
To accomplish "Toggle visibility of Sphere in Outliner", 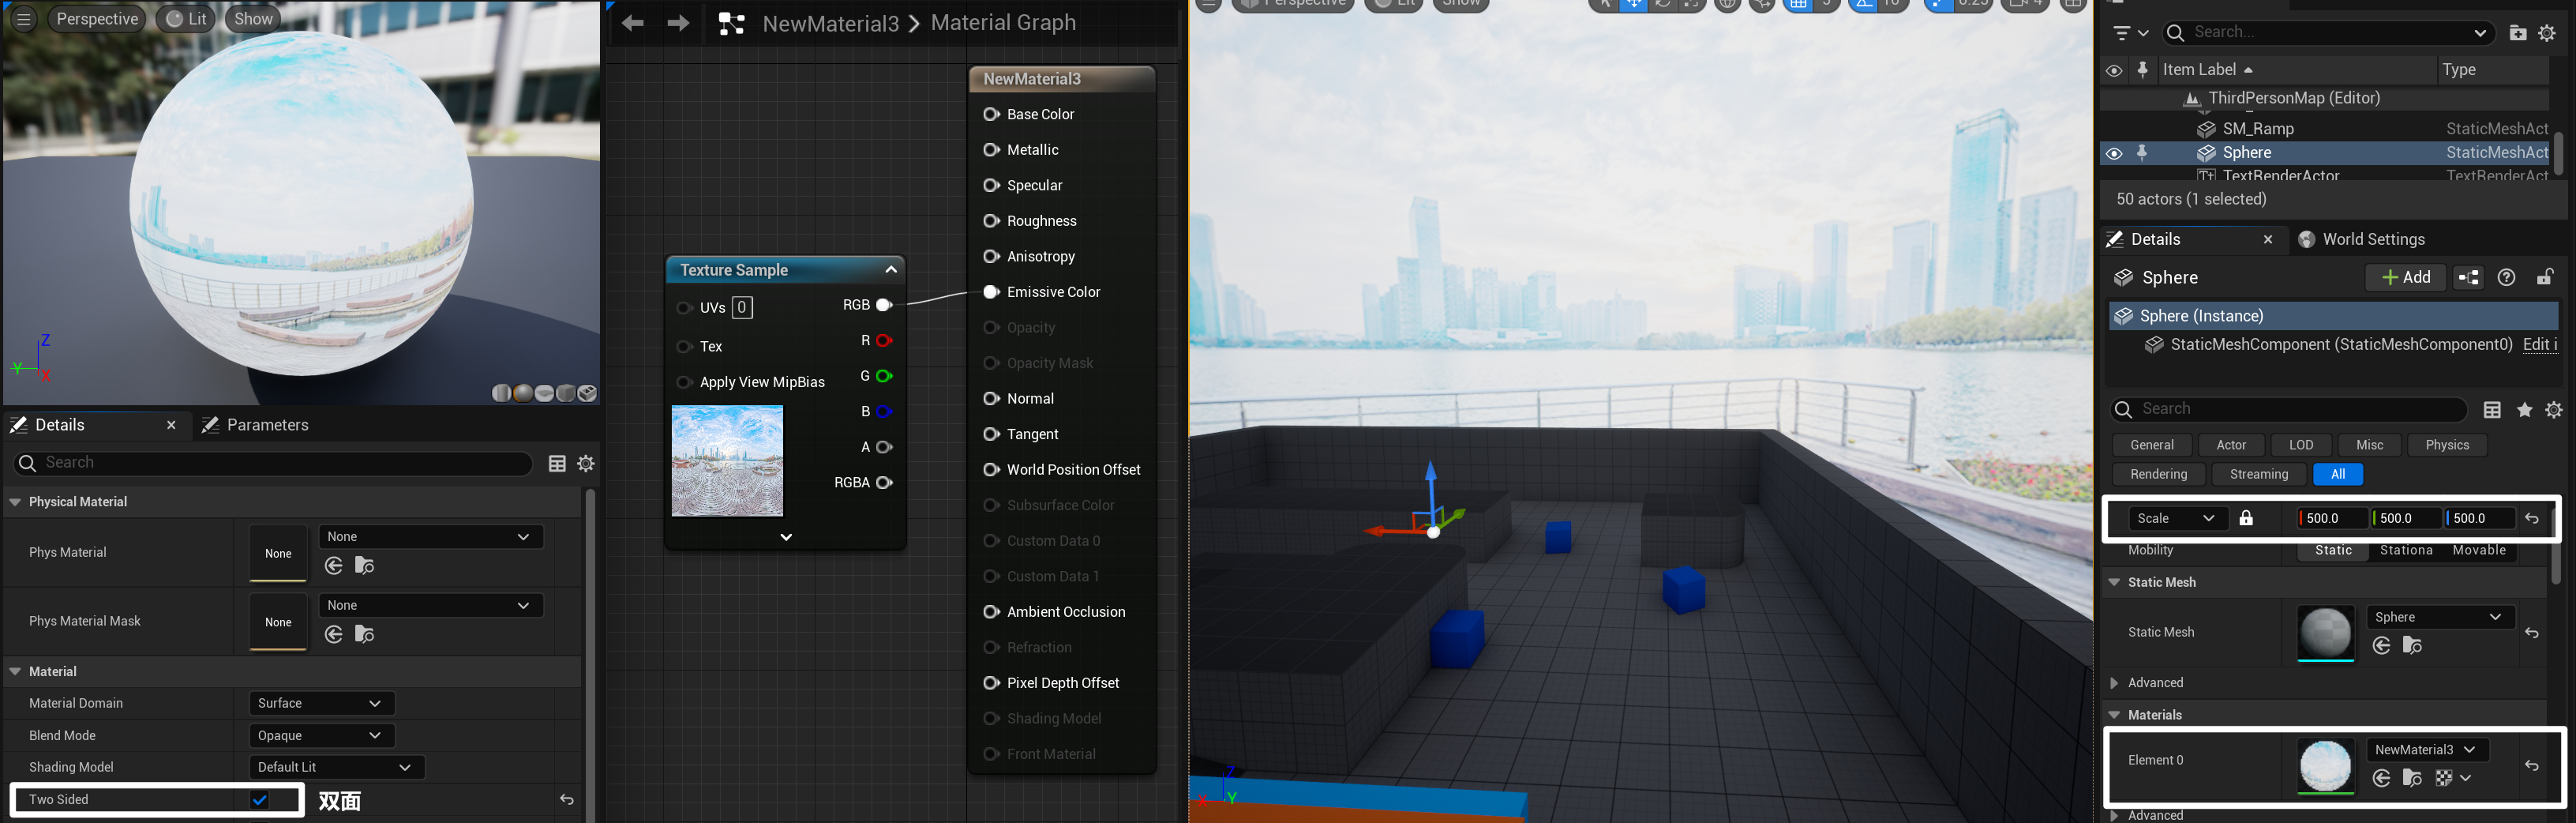I will pyautogui.click(x=2113, y=154).
